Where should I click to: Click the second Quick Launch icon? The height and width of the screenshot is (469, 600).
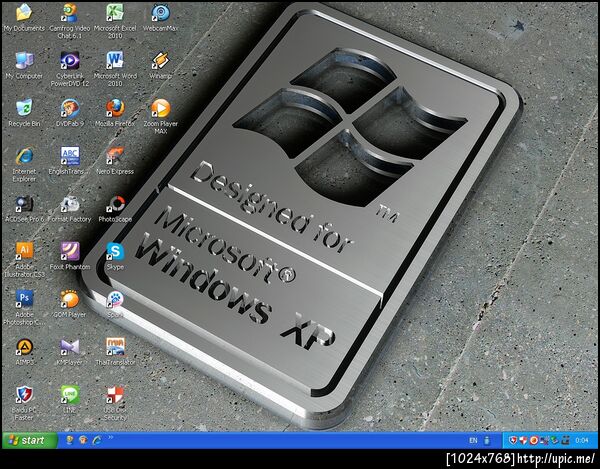(83, 440)
